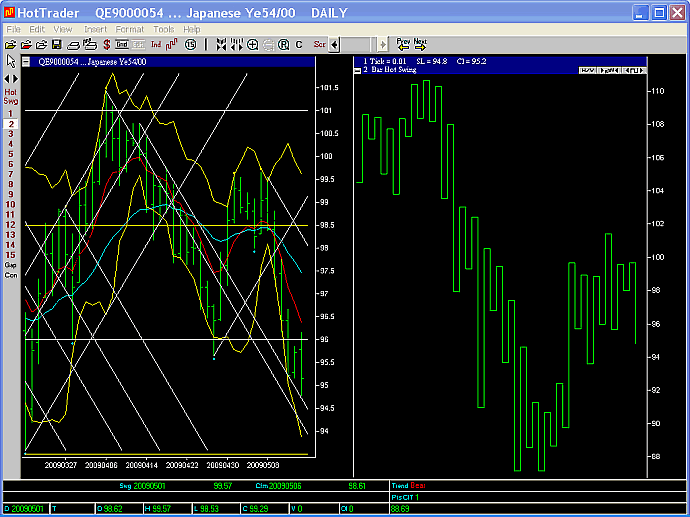Select the highlighted swing level 2
The height and width of the screenshot is (517, 690).
pos(11,124)
